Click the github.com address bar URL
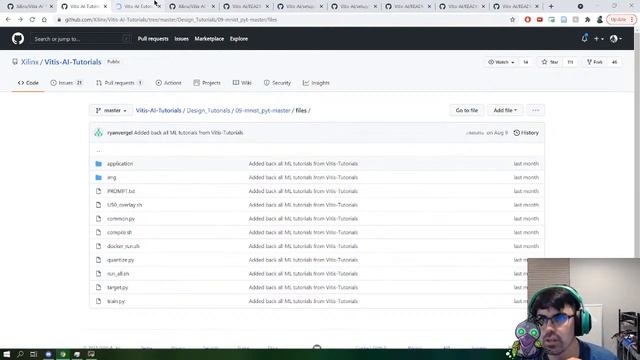Viewport: 640px width, 360px height. click(x=171, y=20)
